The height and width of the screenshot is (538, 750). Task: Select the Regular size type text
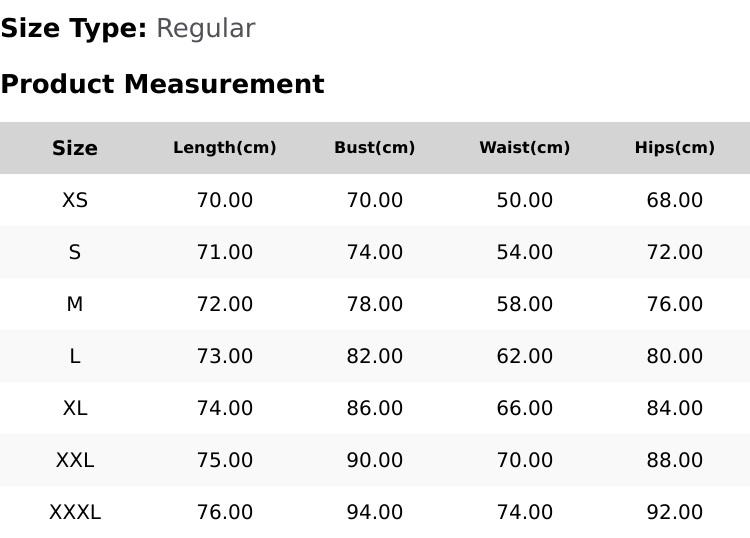point(206,29)
